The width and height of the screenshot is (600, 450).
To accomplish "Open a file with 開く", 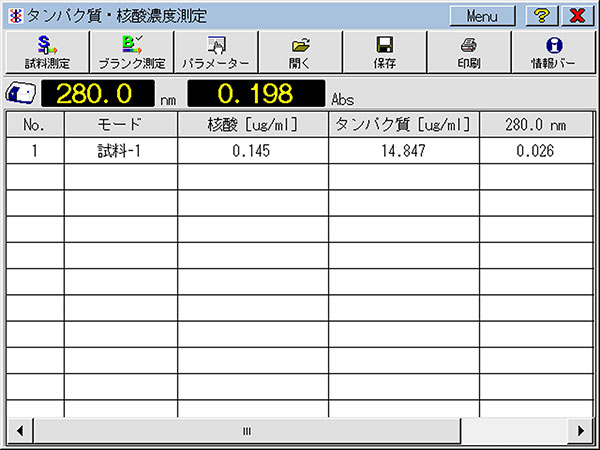I will coord(300,52).
